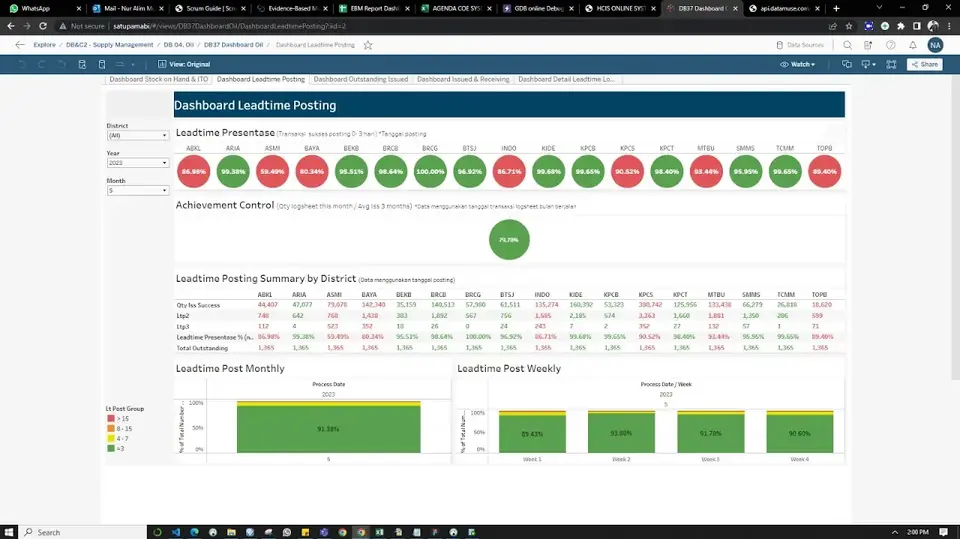The height and width of the screenshot is (539, 960).
Task: Open DB&C2 - Supply Management breadcrumb
Action: (110, 45)
